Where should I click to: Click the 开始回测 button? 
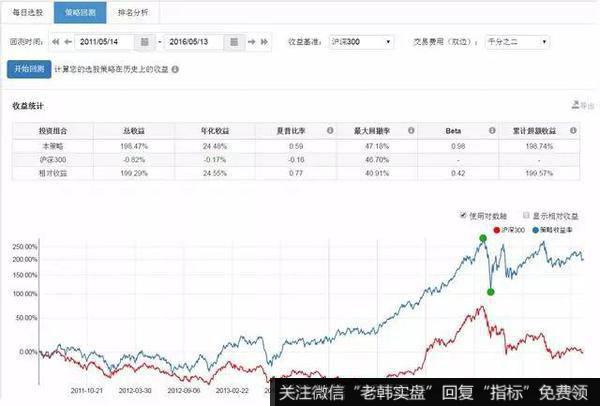[29, 69]
